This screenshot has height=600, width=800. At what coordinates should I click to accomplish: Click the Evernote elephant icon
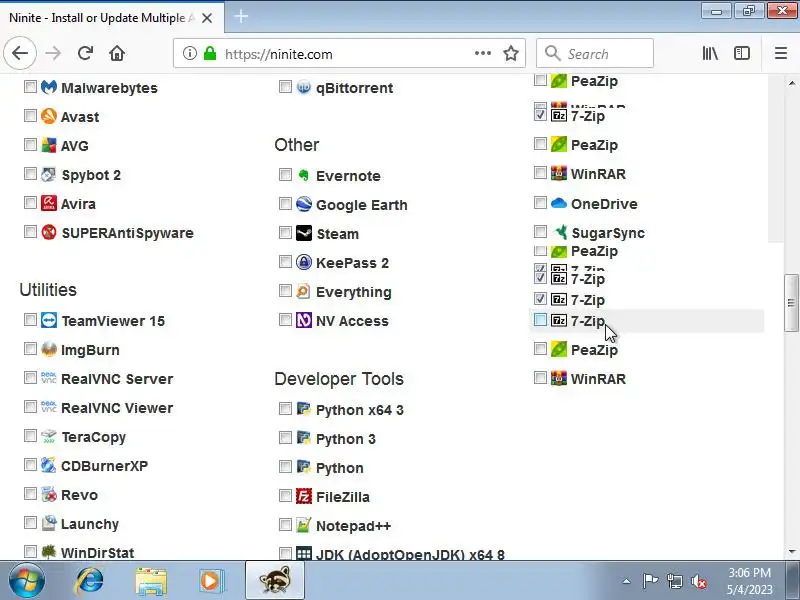304,176
